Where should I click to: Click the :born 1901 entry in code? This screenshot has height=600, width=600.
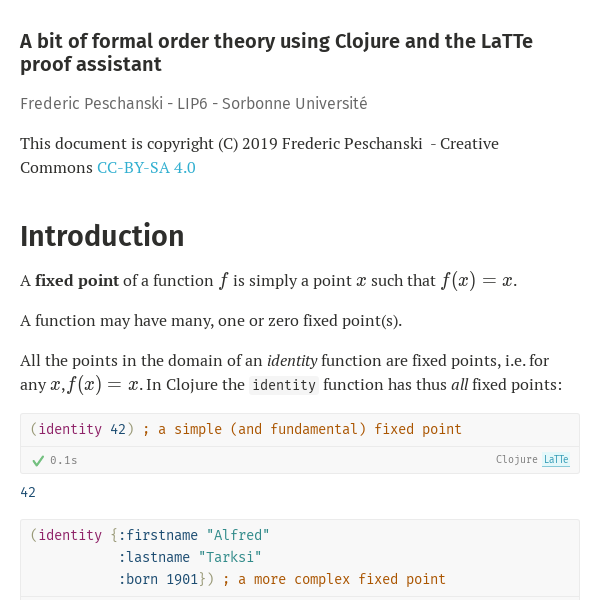pyautogui.click(x=158, y=579)
